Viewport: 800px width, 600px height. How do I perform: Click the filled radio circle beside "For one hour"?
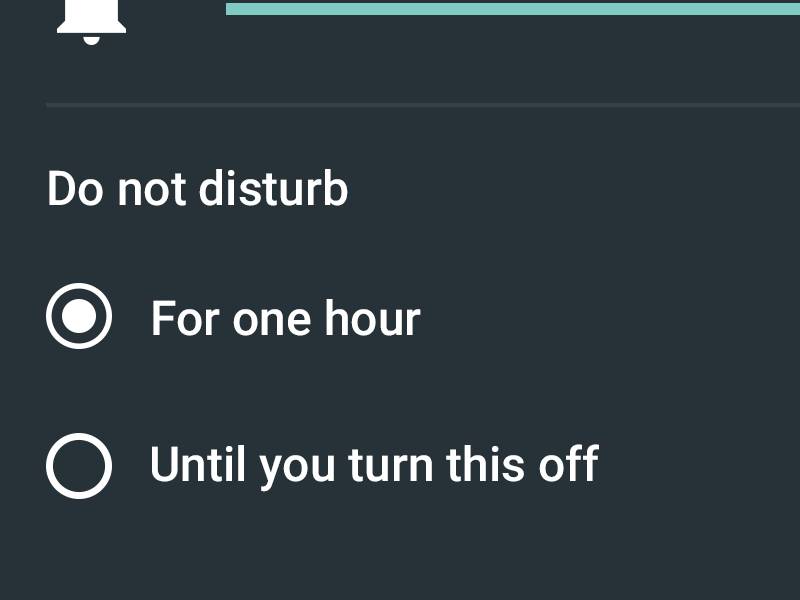click(79, 317)
